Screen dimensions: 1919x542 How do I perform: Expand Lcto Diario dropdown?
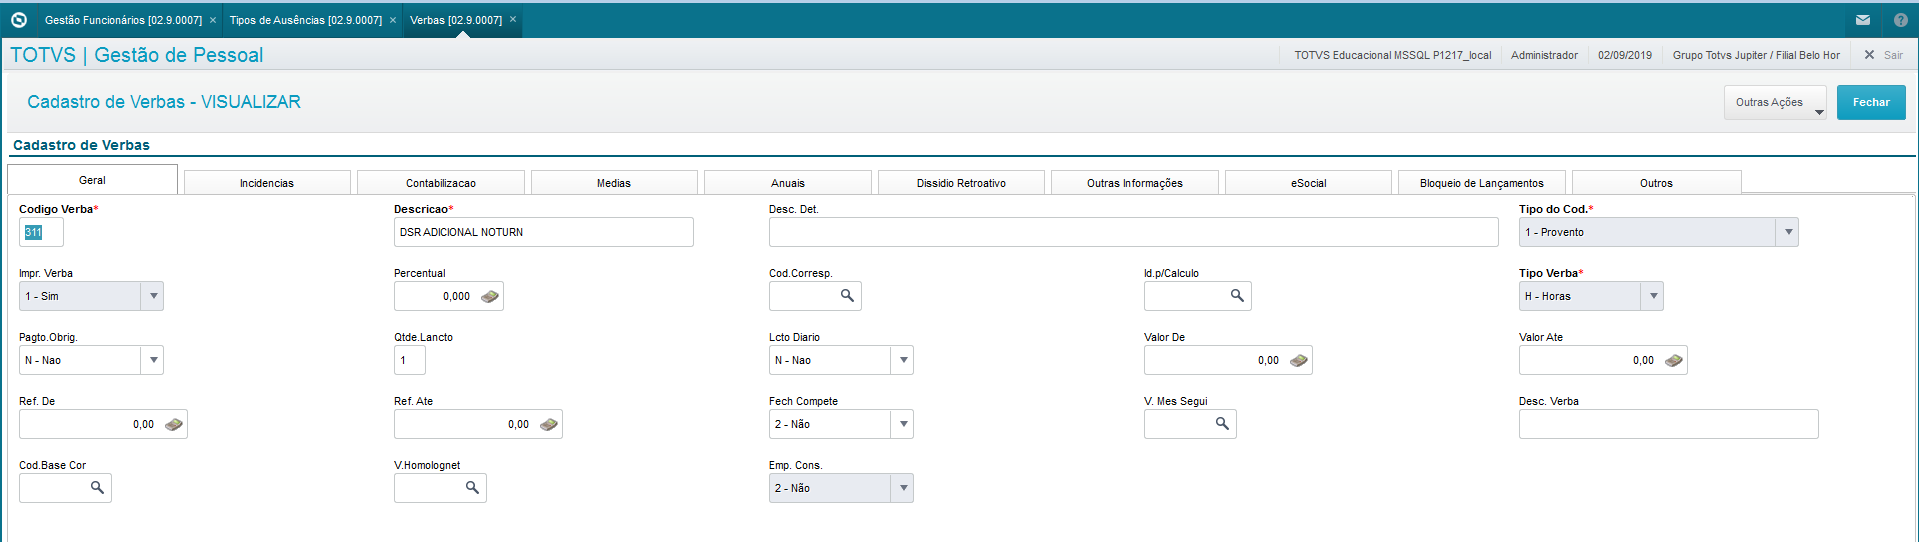(x=902, y=360)
